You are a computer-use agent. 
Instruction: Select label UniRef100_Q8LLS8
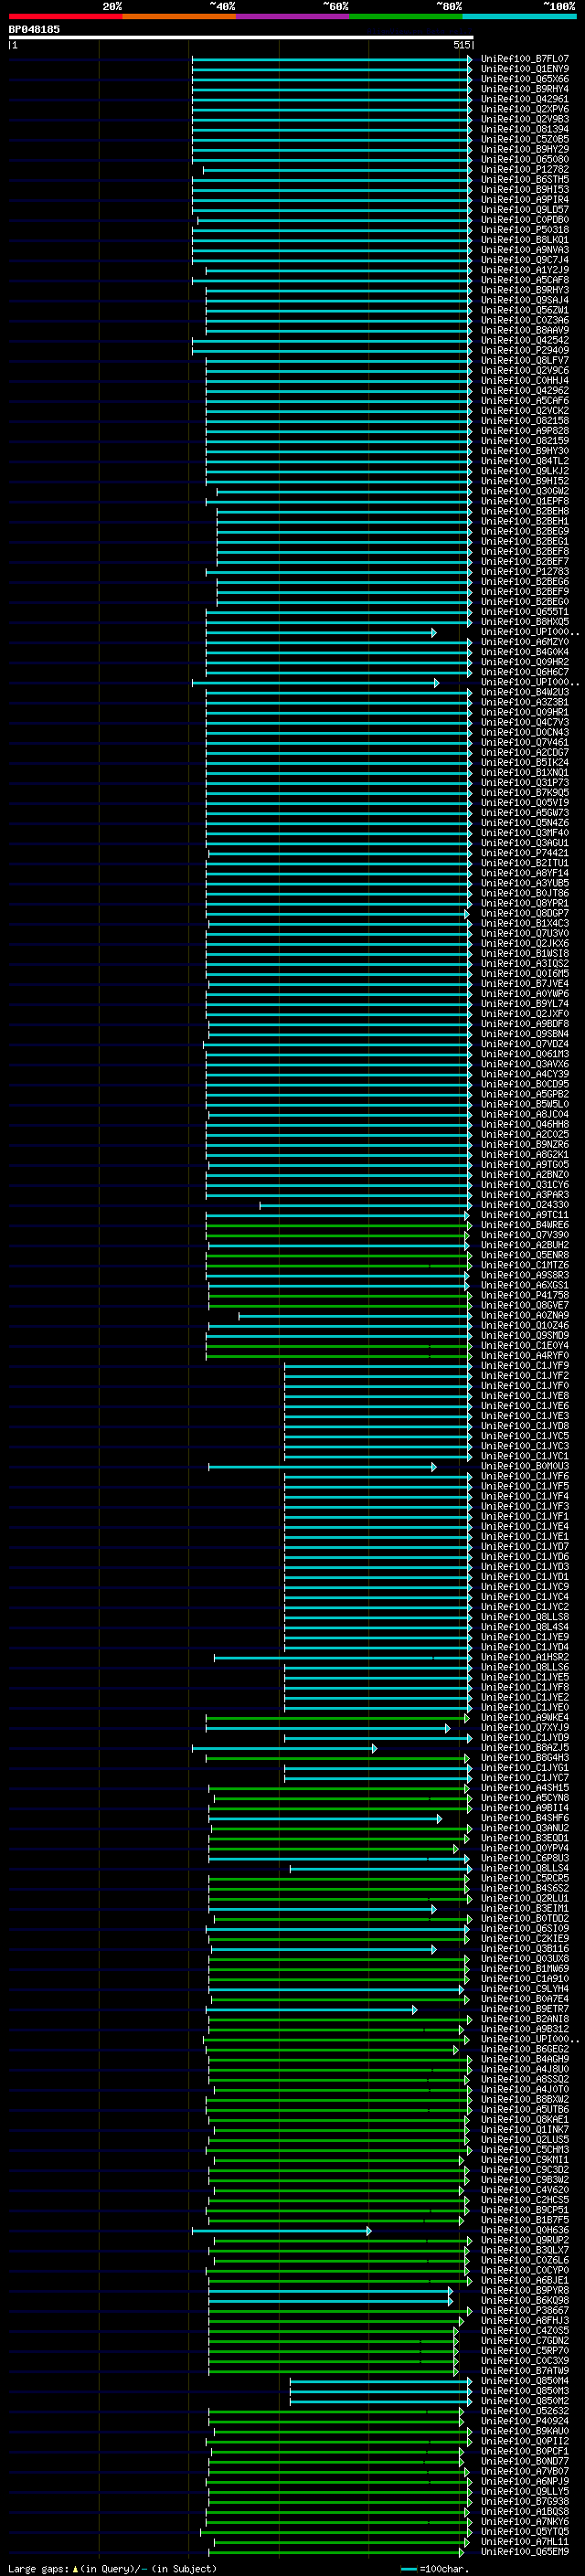(x=525, y=1617)
